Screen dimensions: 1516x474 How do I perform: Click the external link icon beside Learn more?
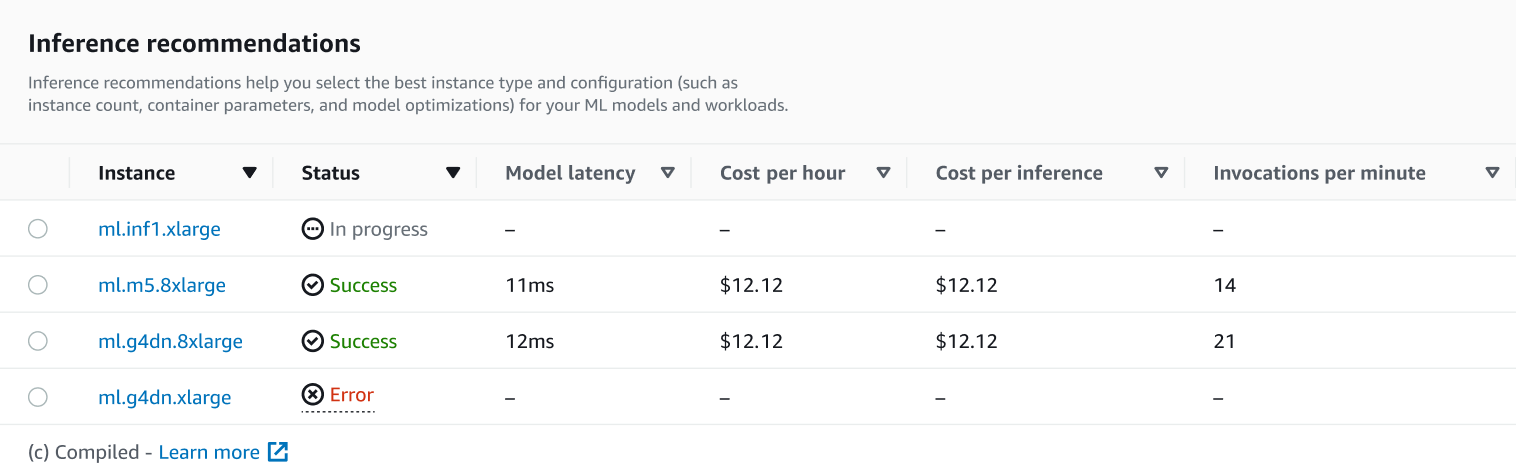(x=278, y=452)
